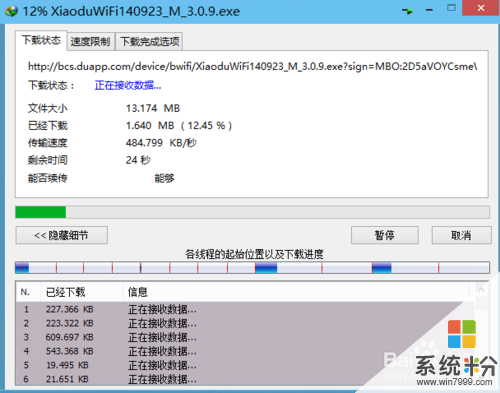
Task: Minimize the download window
Action: tap(429, 10)
